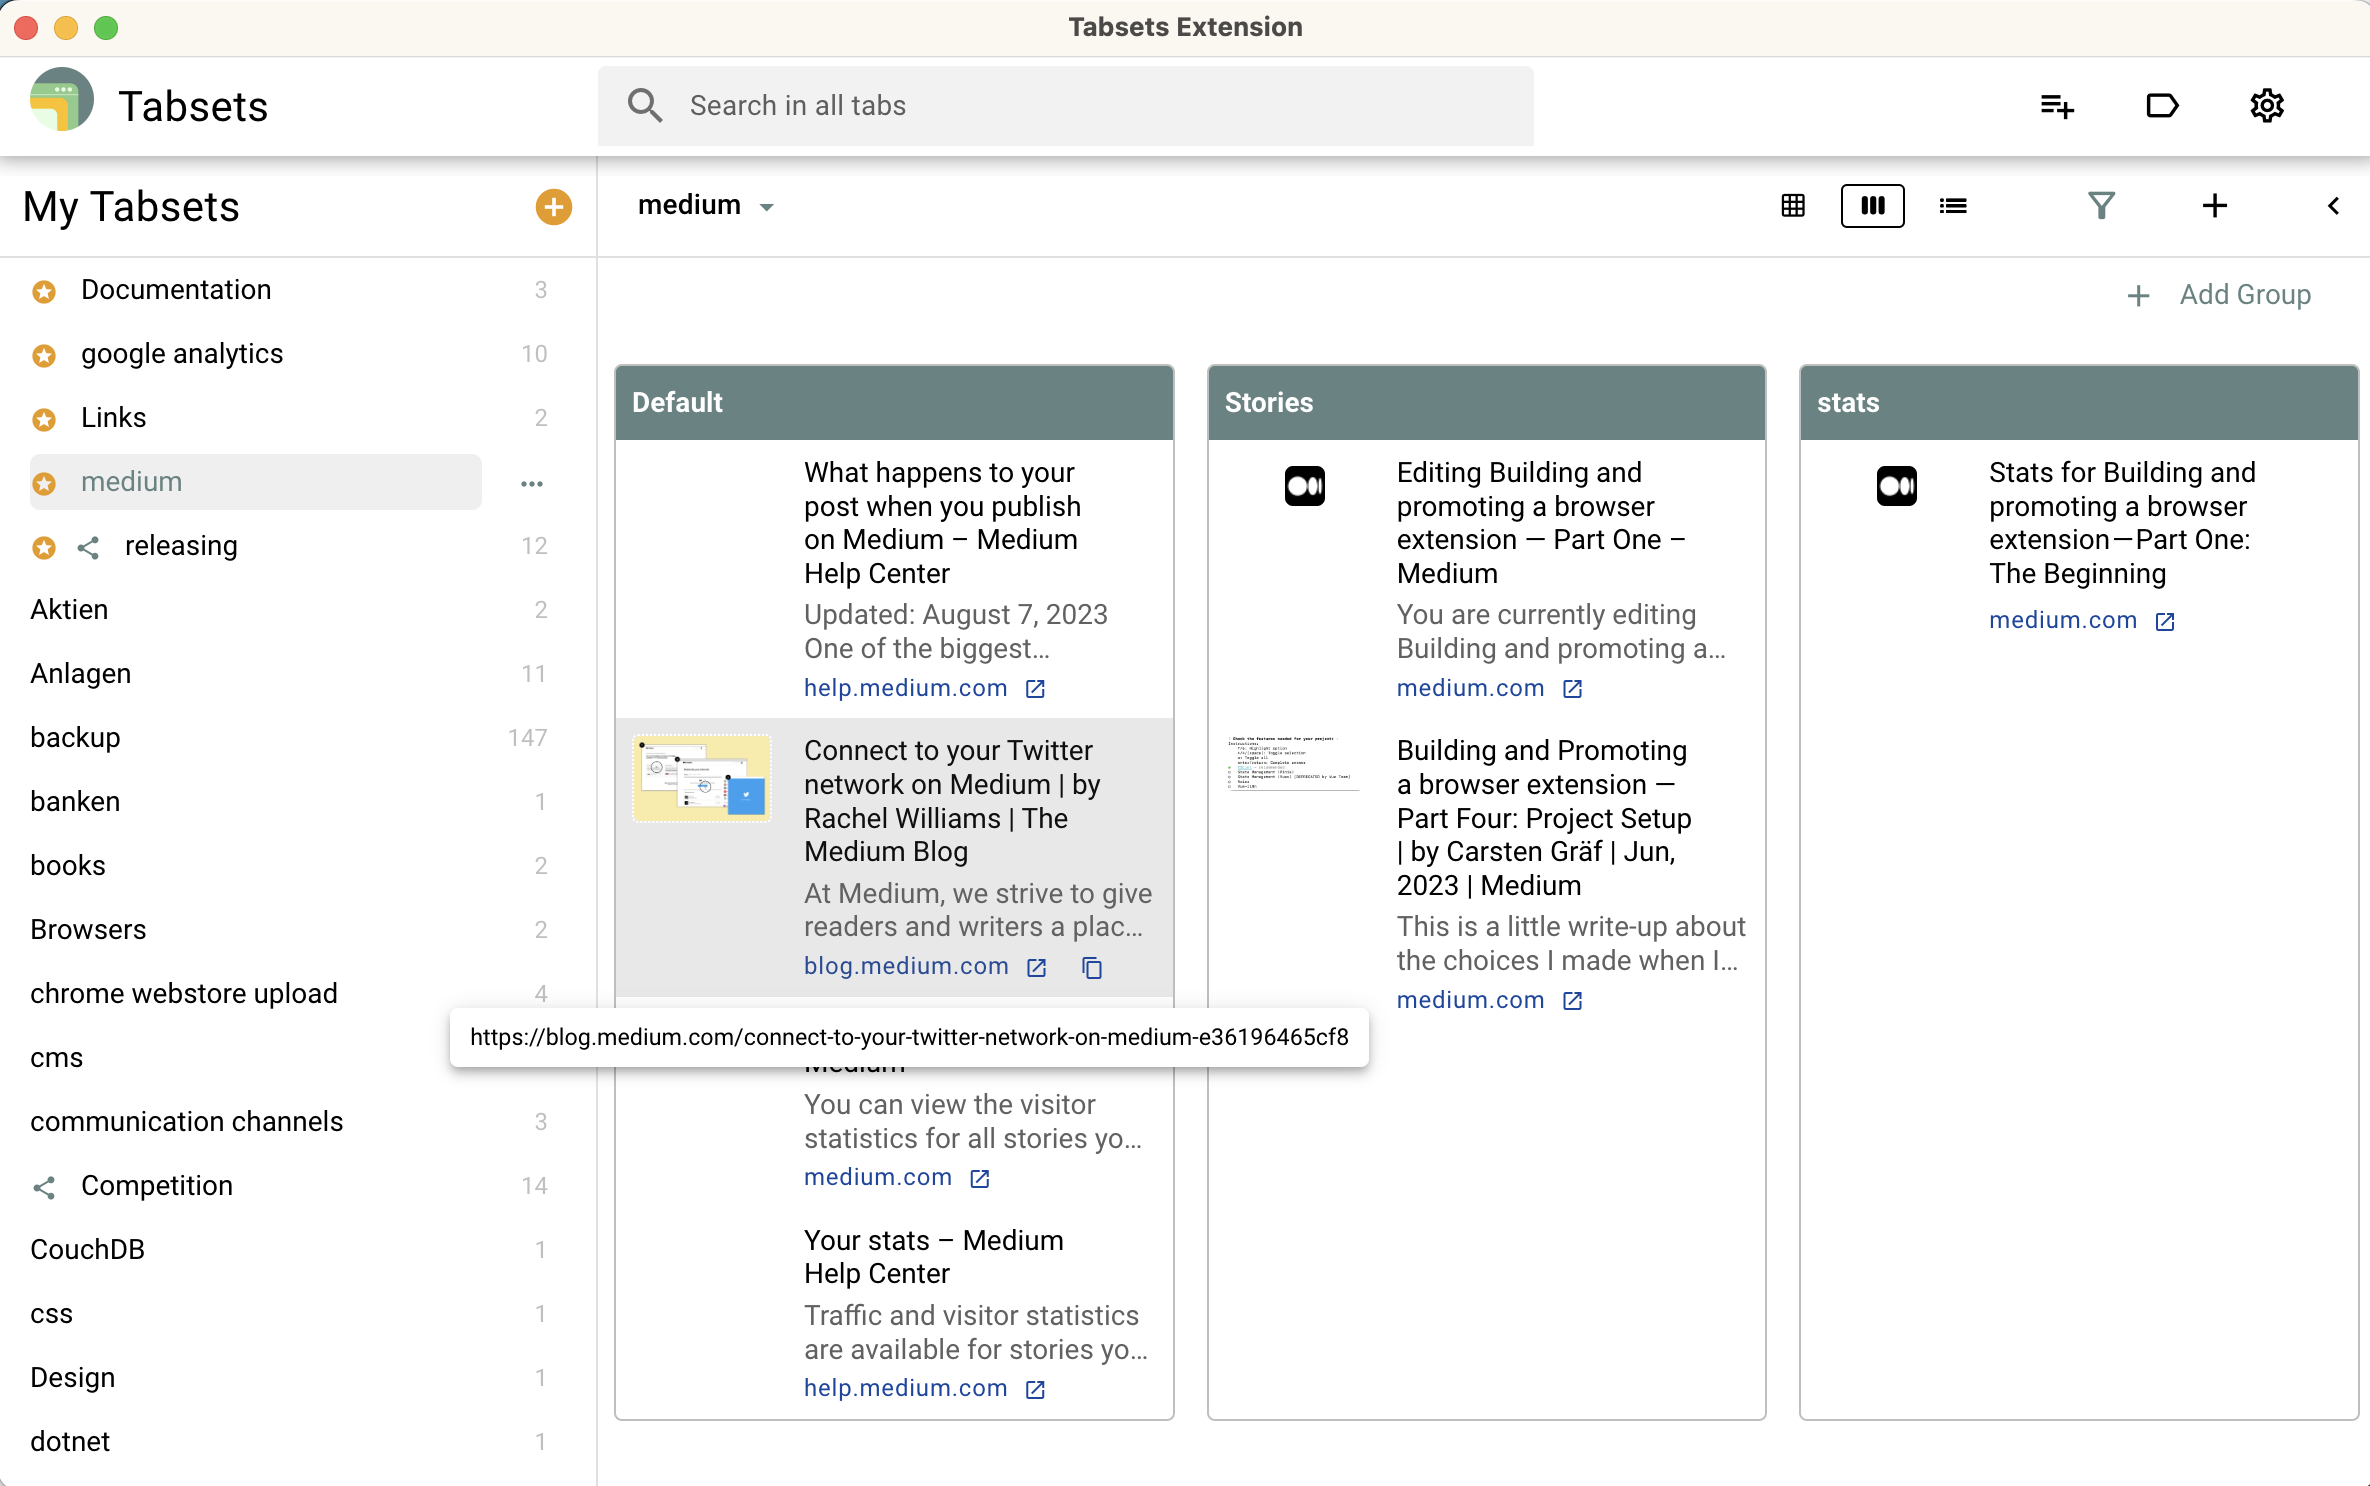Open medium.com link under Editing Building story
The width and height of the screenshot is (2370, 1486).
[1470, 688]
